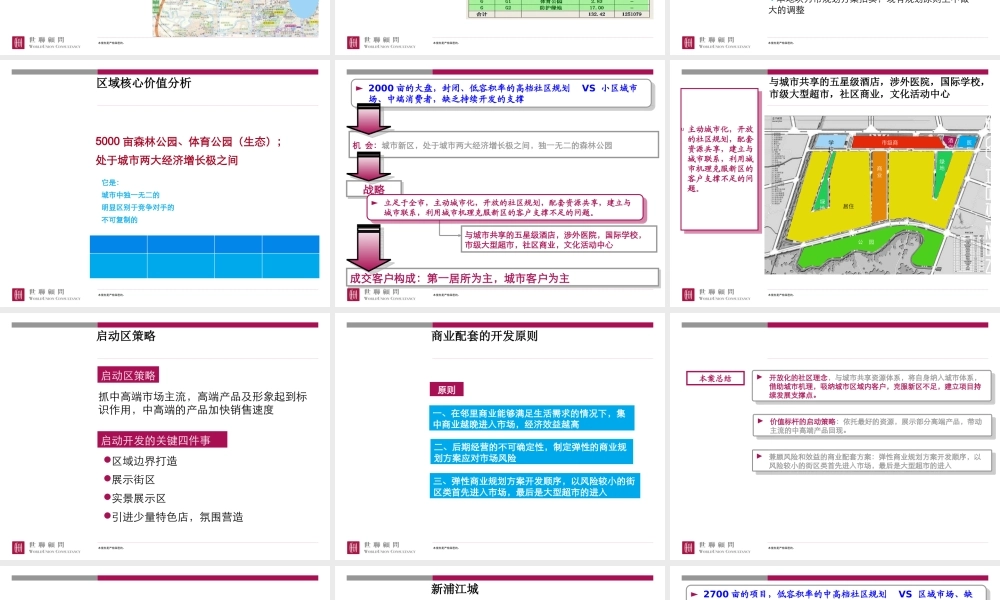Viewport: 1000px width, 600px height.
Task: Click the blue box 一、在邻里商业能够满足生活需求
Action: [532, 418]
